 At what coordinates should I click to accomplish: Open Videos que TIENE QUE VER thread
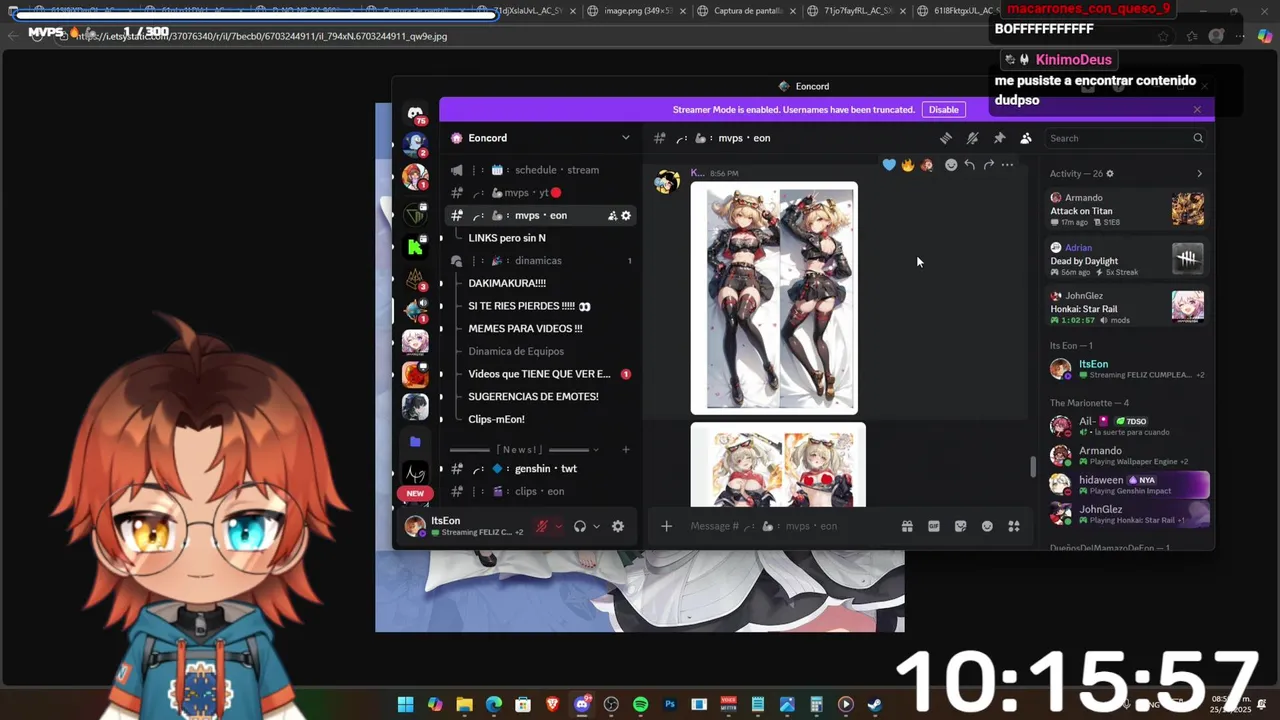point(539,374)
